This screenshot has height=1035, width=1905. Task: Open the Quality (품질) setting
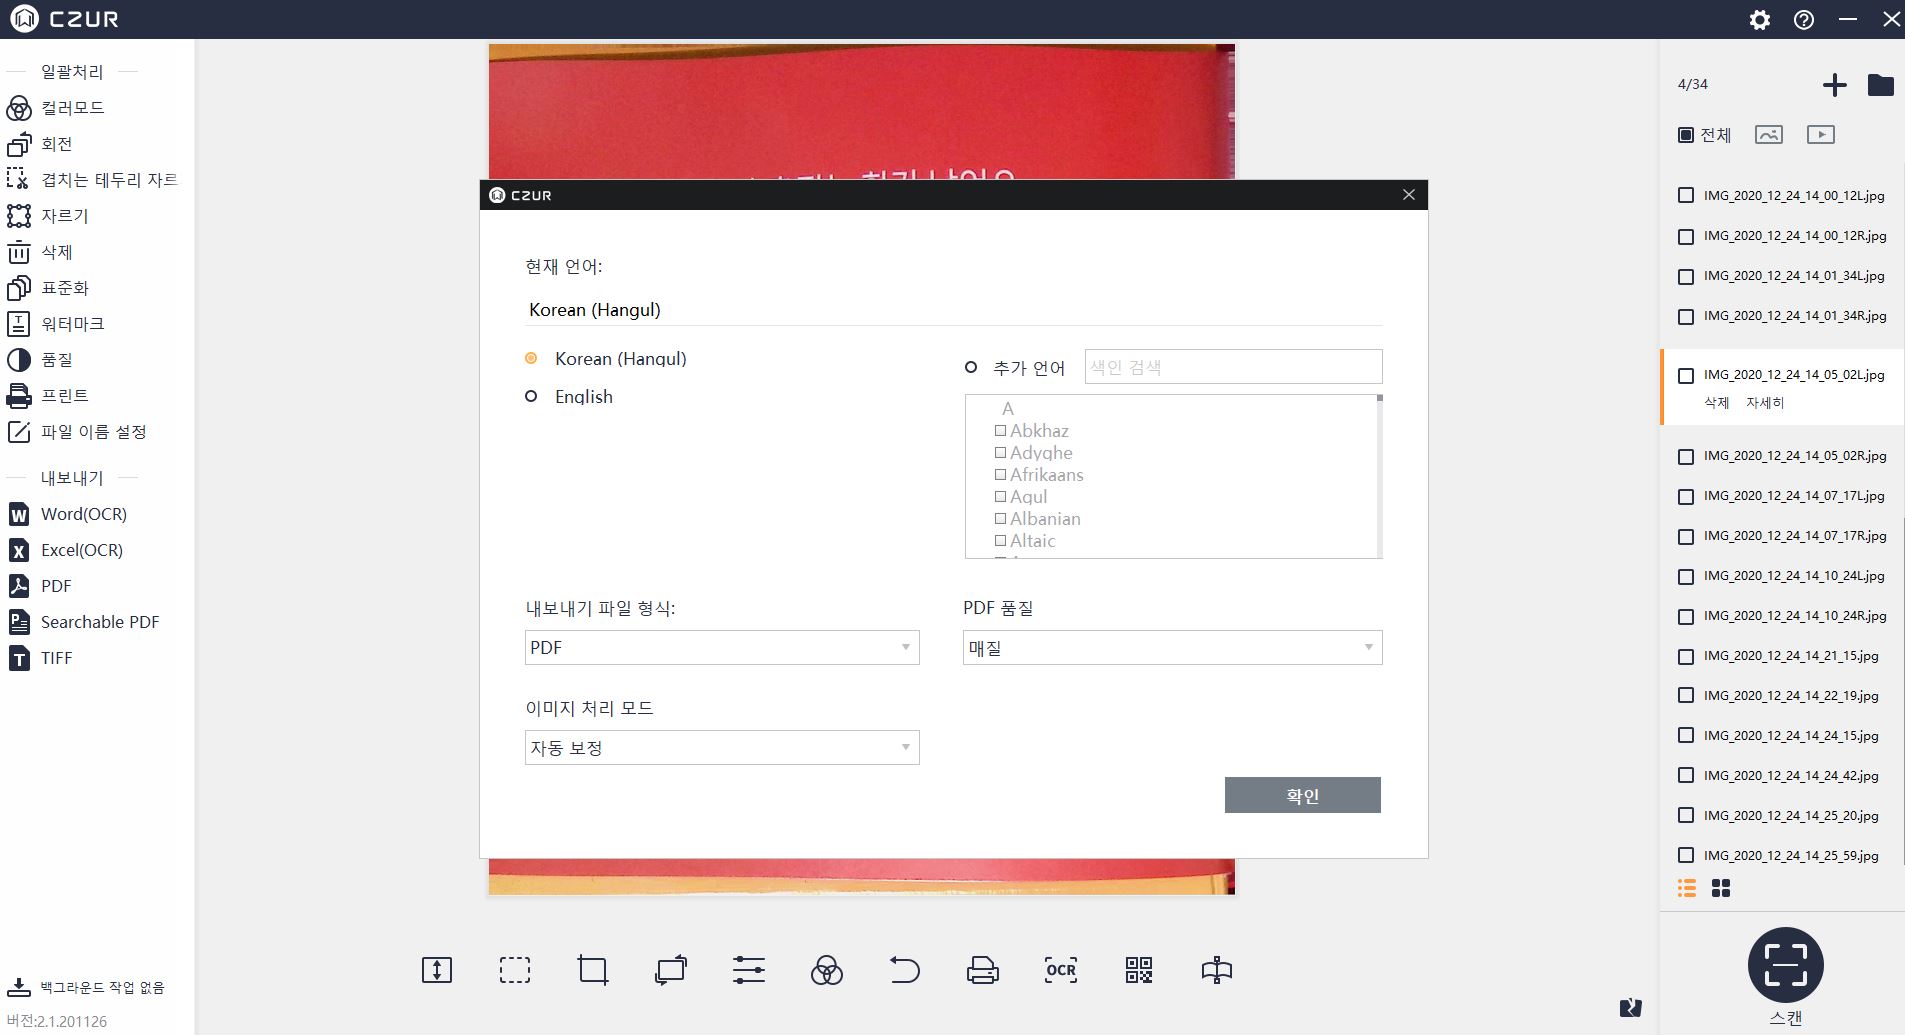(x=40, y=360)
